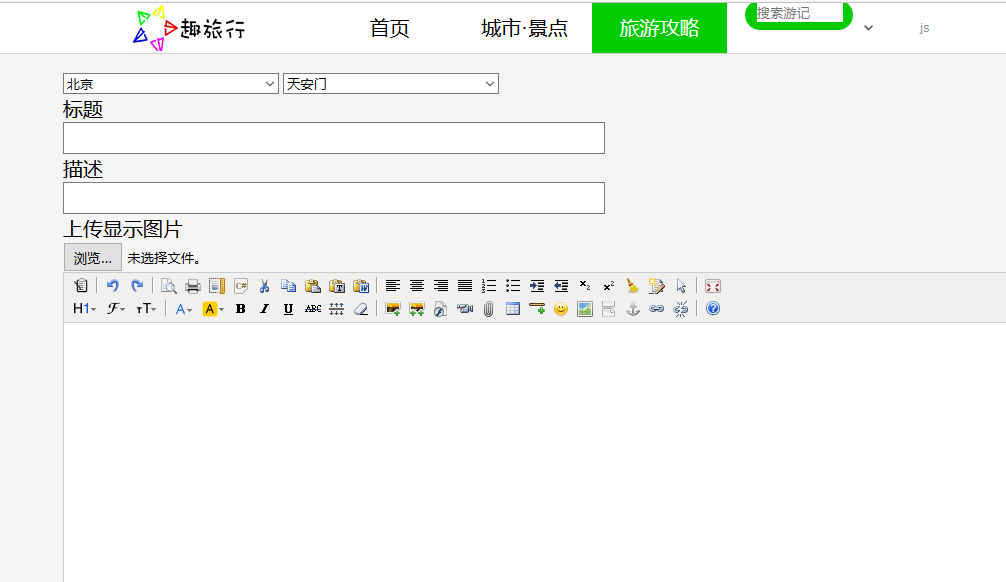Align text left
Screen dimensions: 1006x582
pyautogui.click(x=393, y=286)
